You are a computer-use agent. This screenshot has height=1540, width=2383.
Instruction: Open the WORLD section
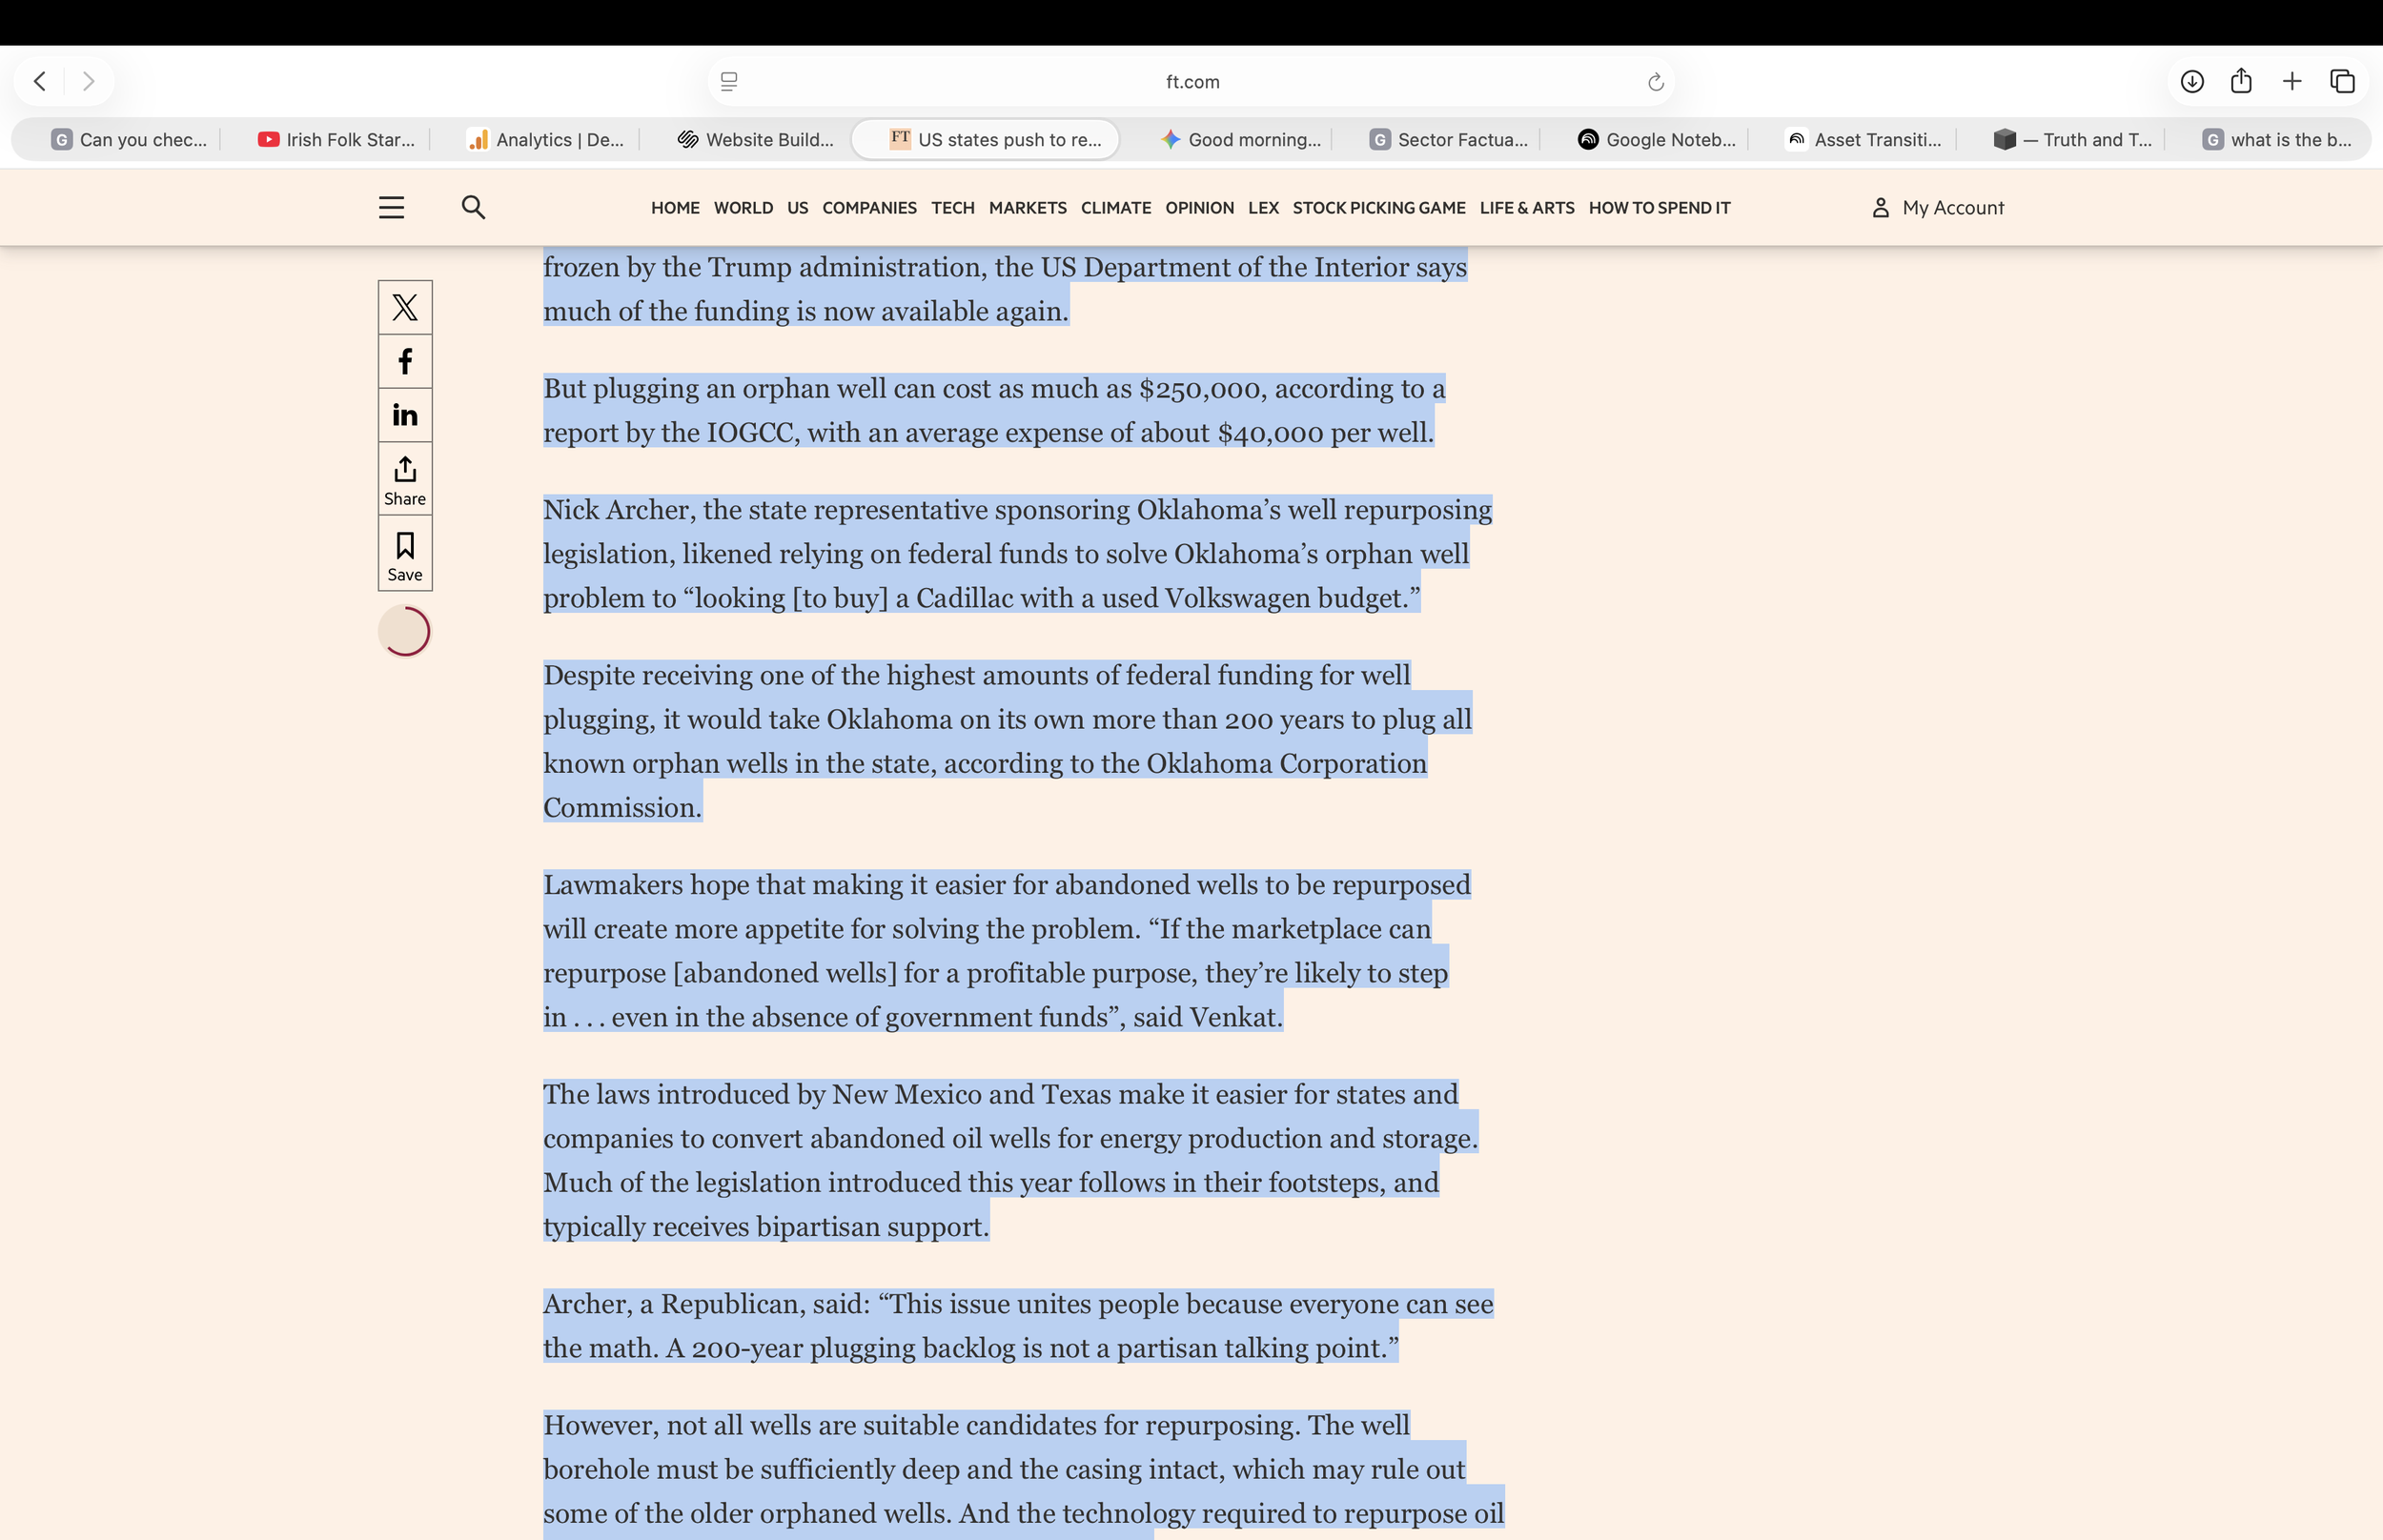[743, 208]
